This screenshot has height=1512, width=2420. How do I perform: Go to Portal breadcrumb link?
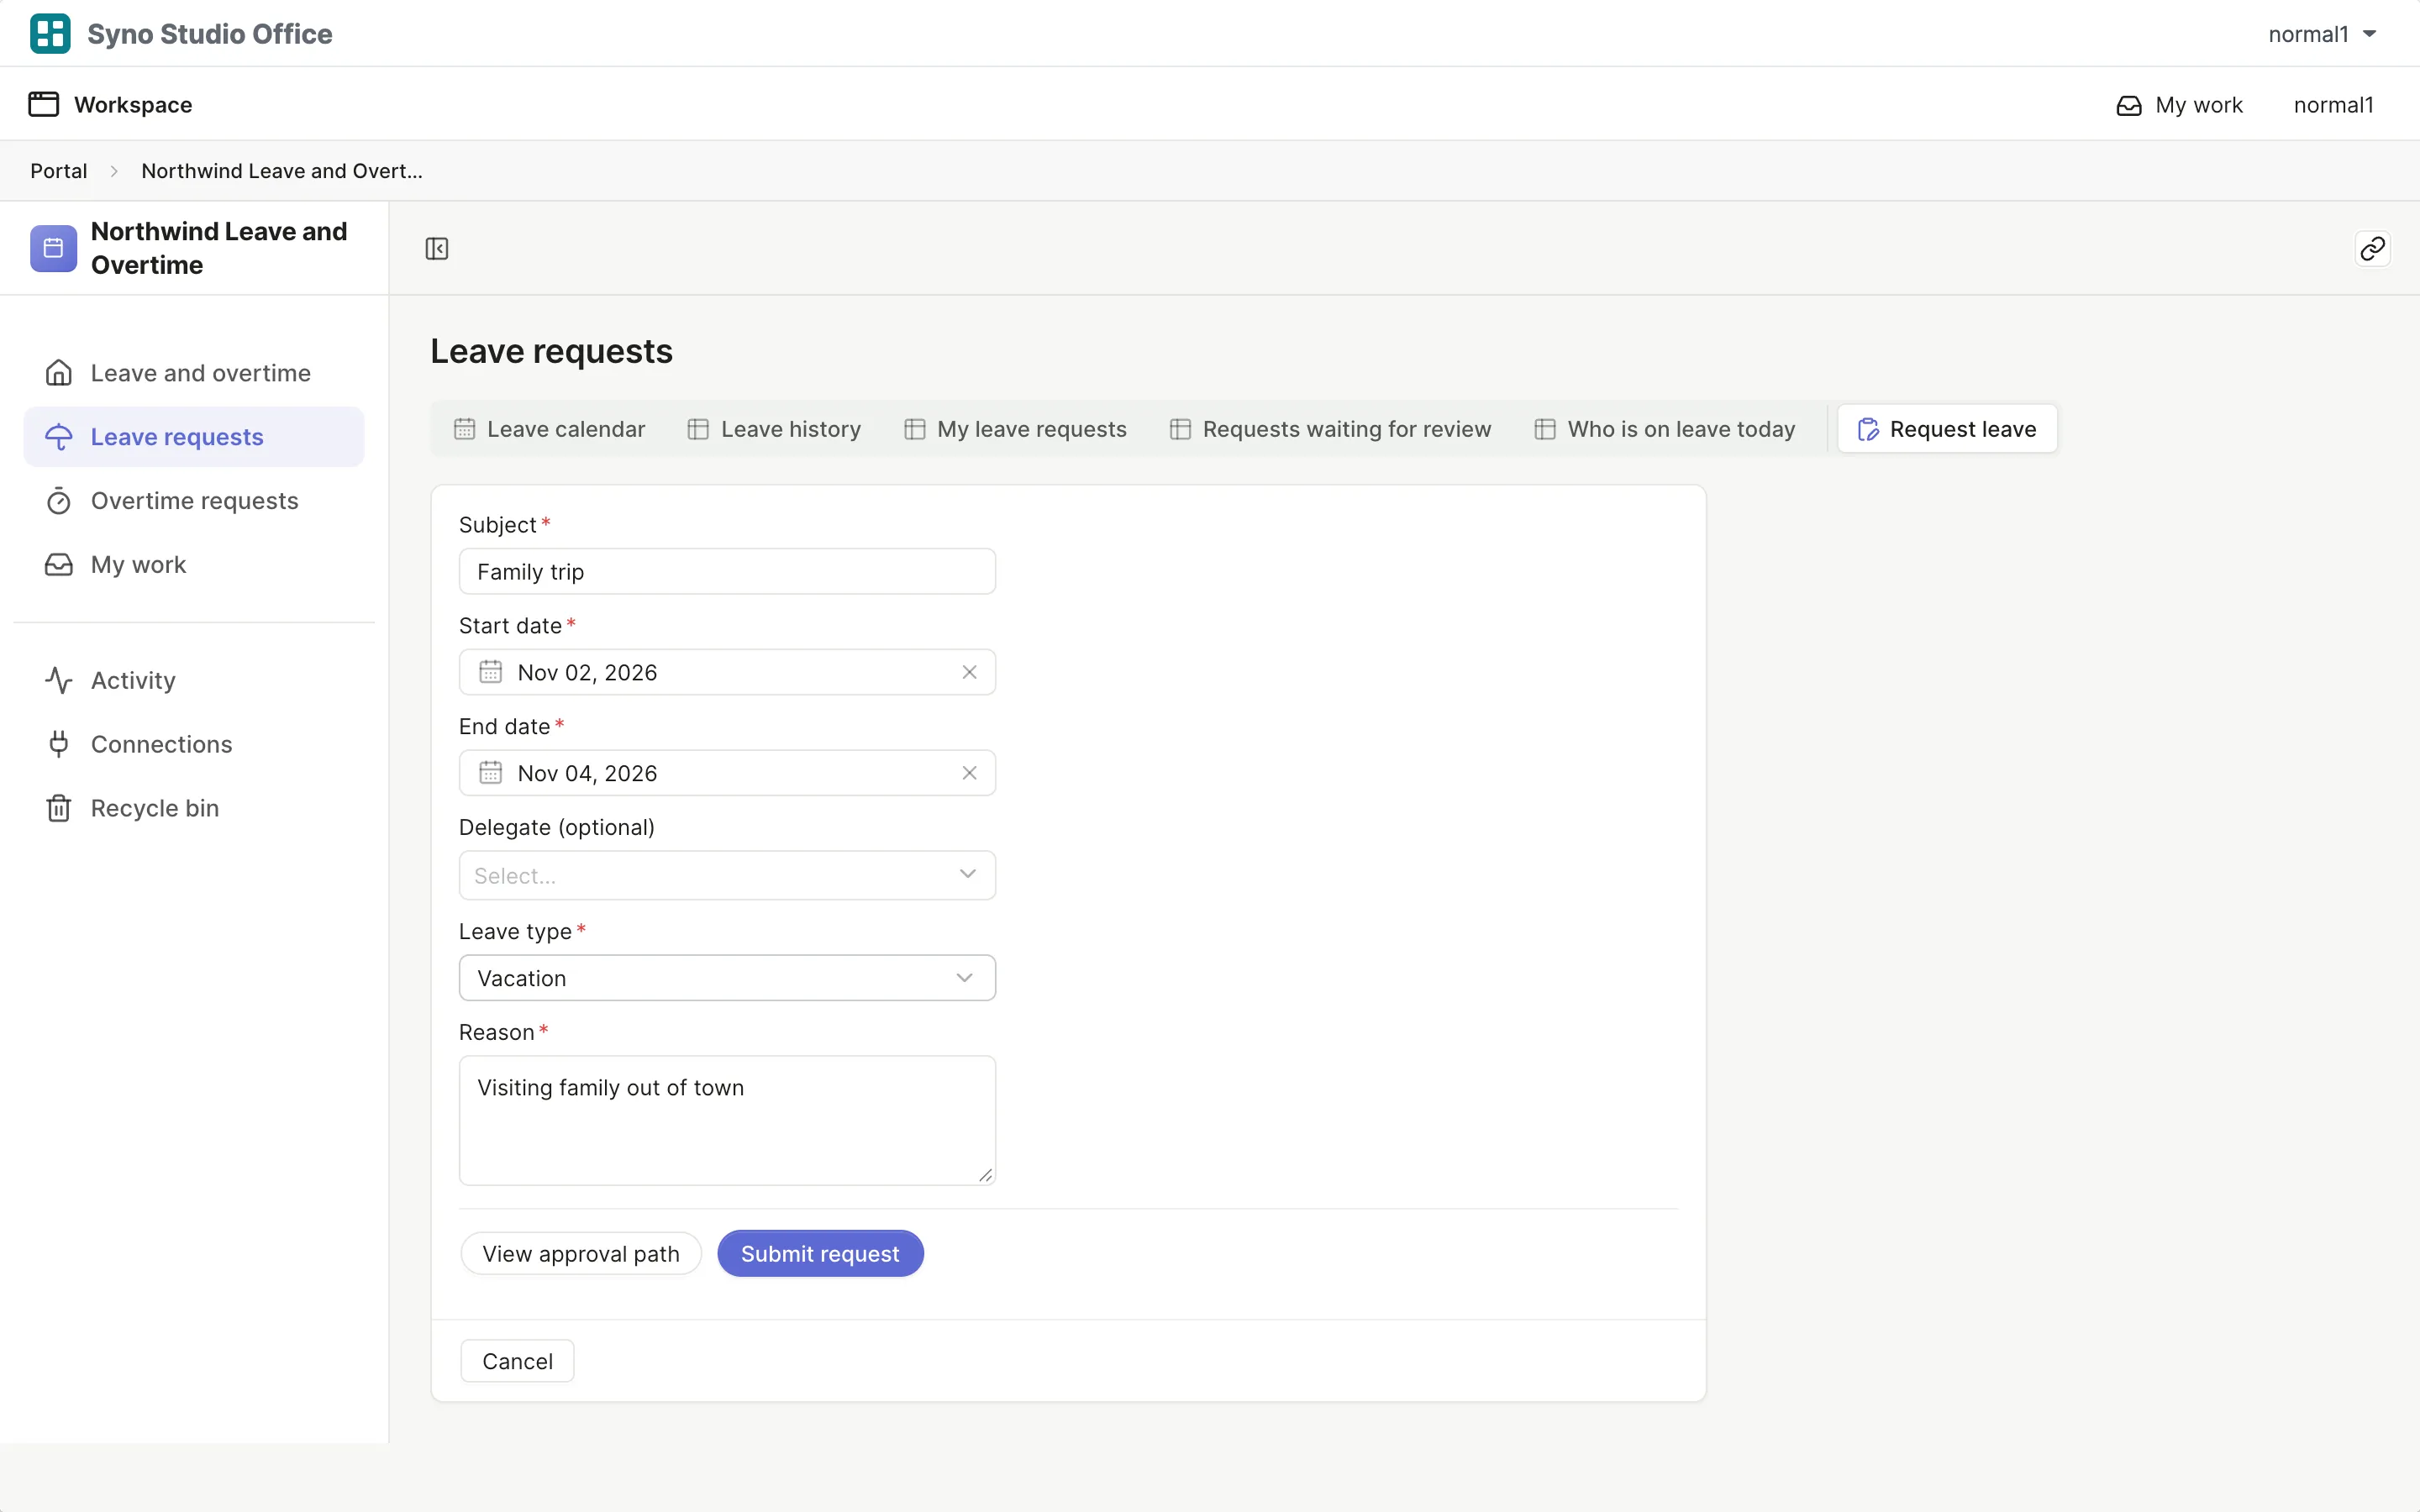tap(59, 171)
